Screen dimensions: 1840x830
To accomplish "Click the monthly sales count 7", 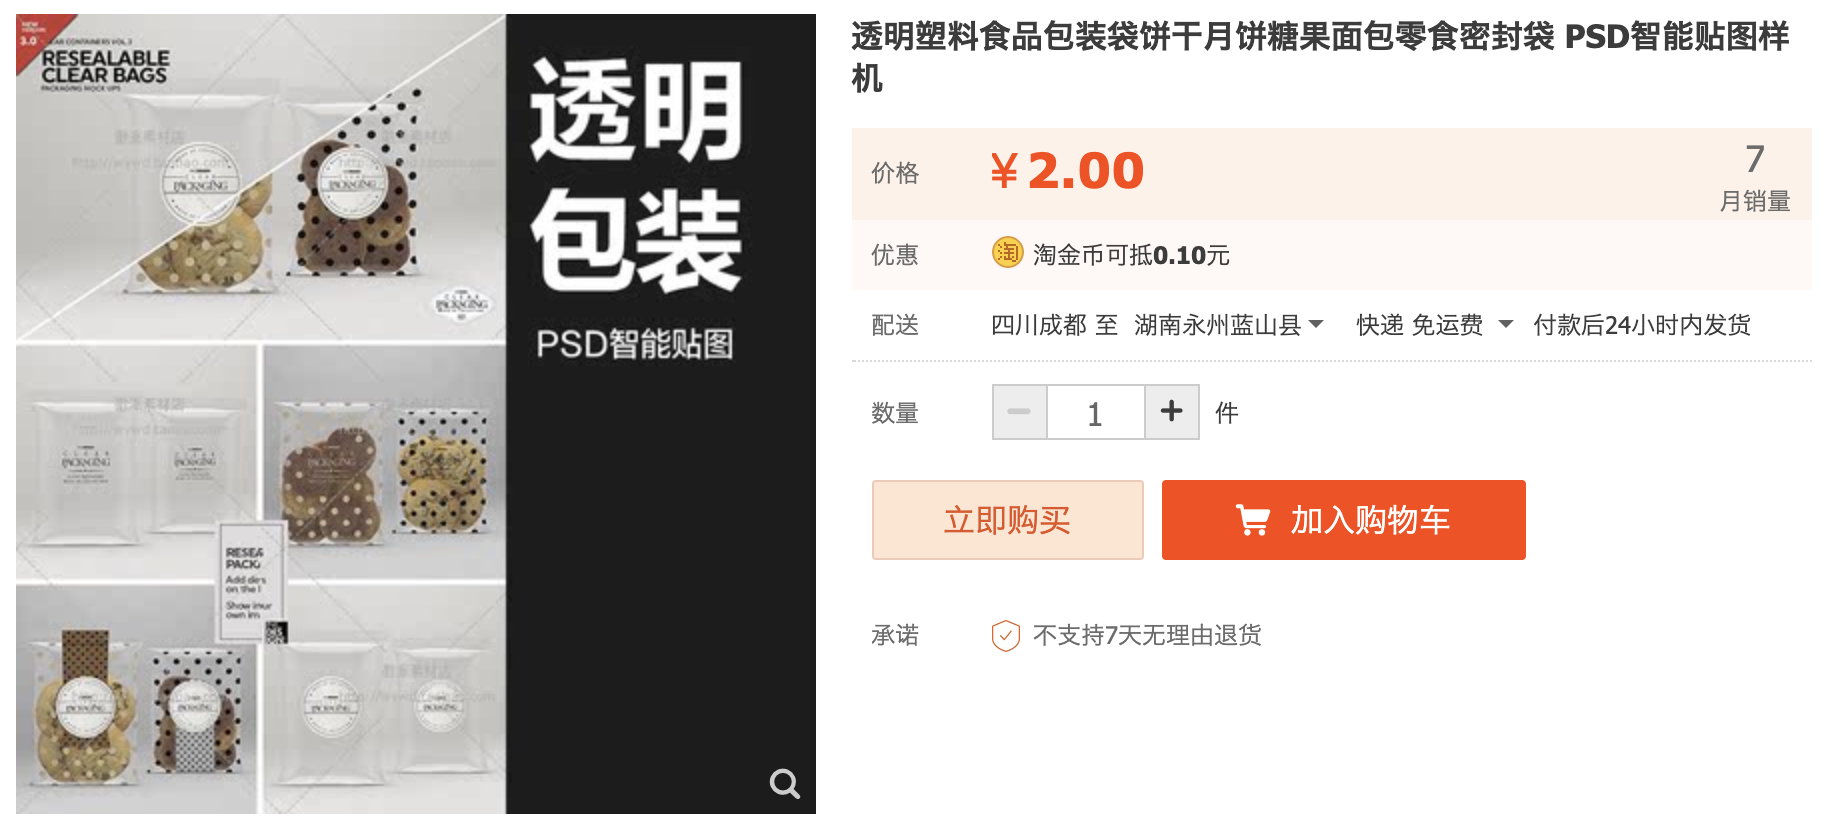I will pyautogui.click(x=1754, y=159).
